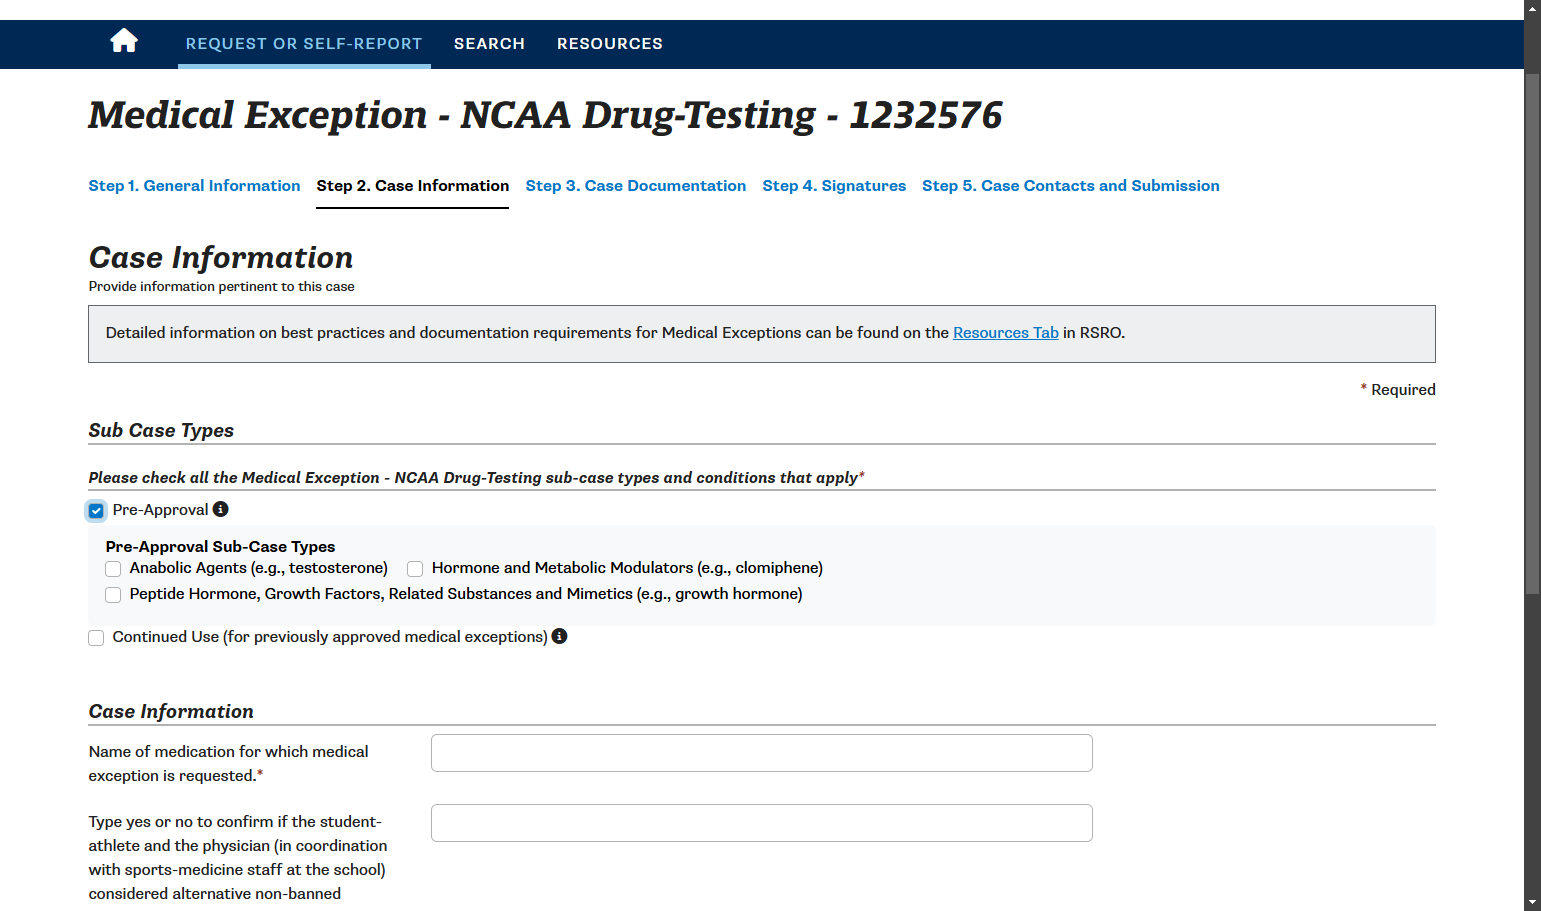This screenshot has width=1541, height=911.
Task: Enable Continued Use checkbox
Action: 96,638
